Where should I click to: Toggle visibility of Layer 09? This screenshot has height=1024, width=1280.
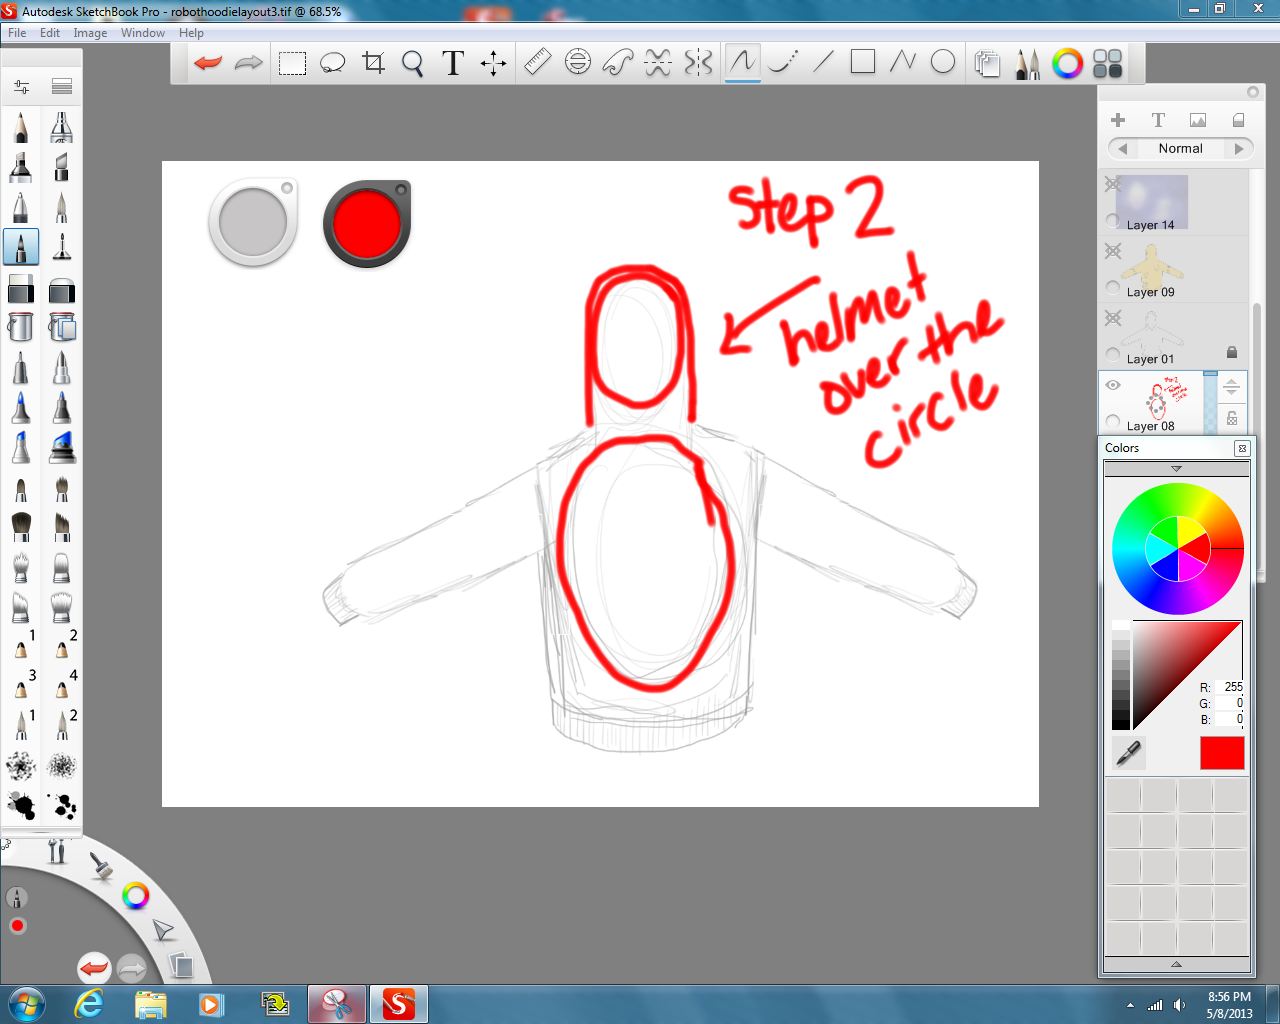(x=1113, y=251)
